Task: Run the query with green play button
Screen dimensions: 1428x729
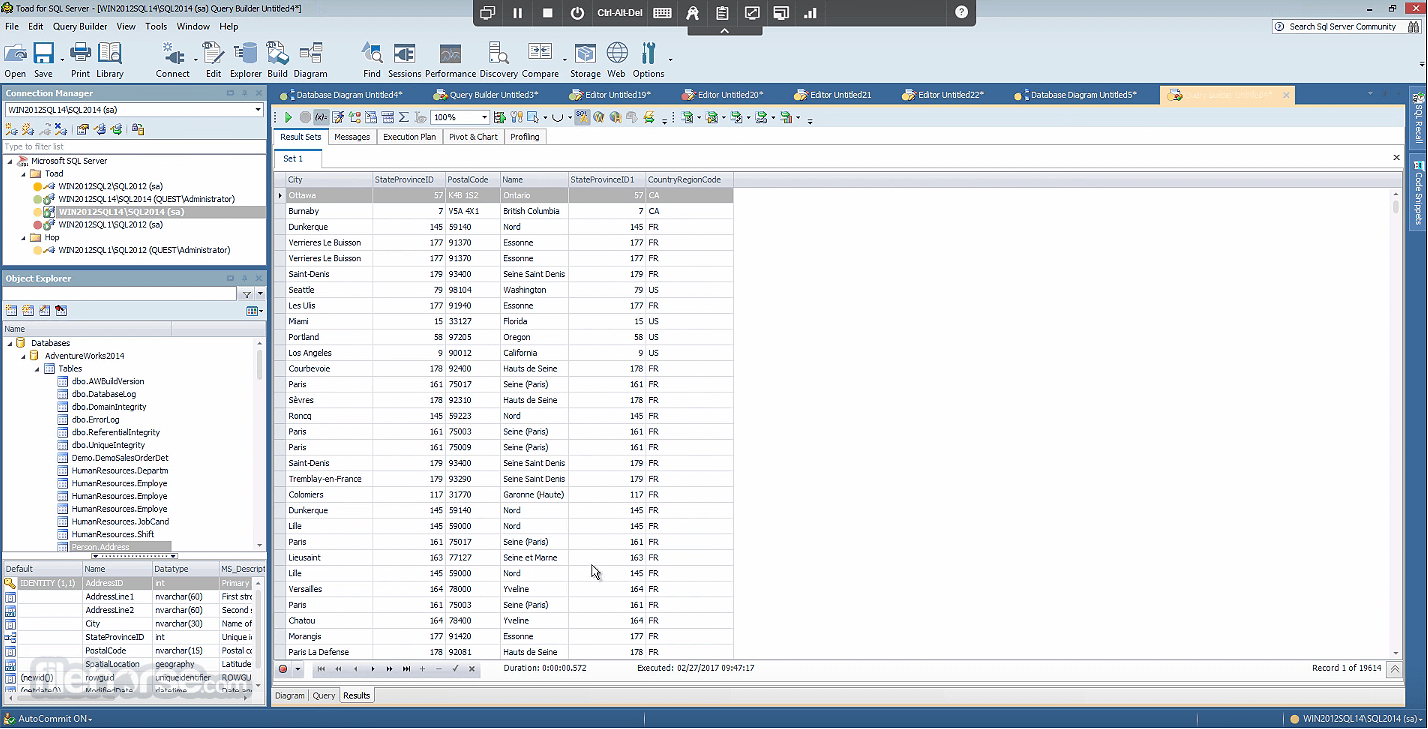Action: (289, 118)
